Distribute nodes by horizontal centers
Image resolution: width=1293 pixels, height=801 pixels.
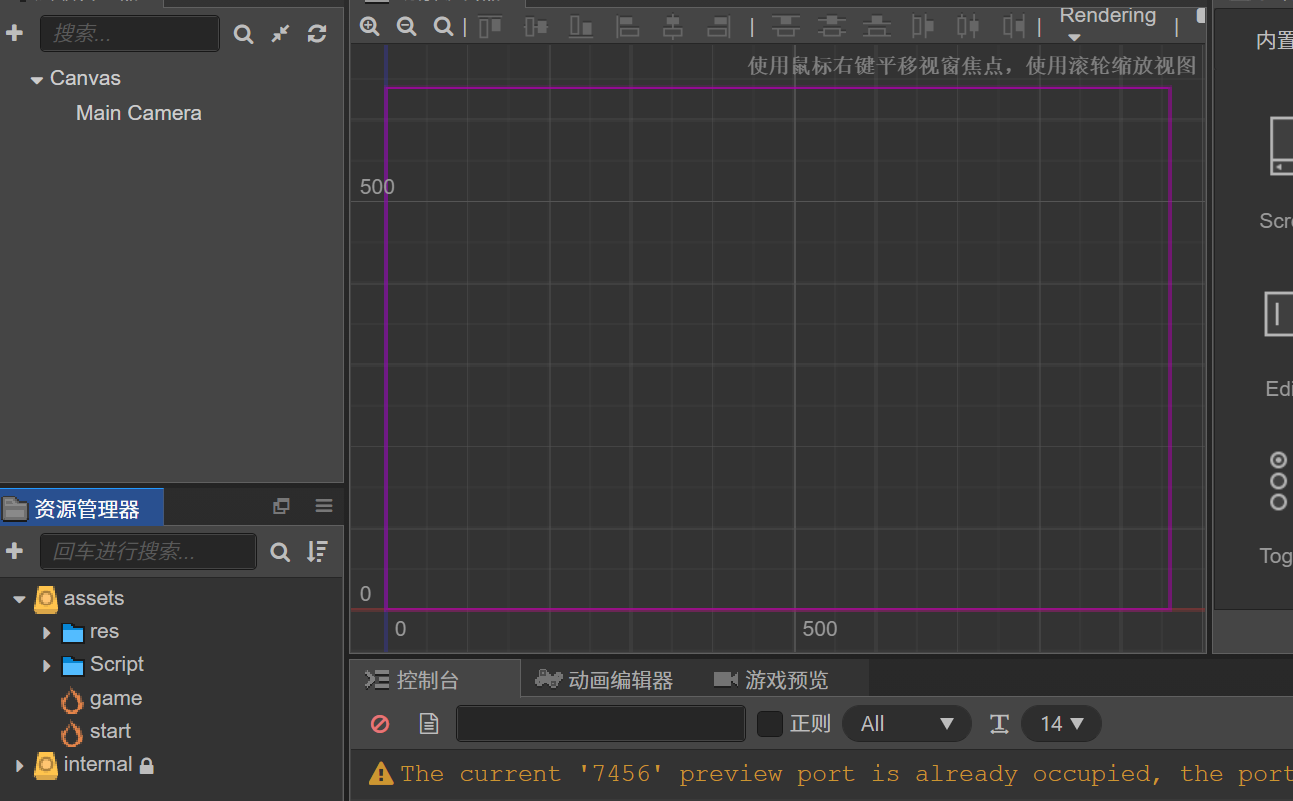[968, 27]
